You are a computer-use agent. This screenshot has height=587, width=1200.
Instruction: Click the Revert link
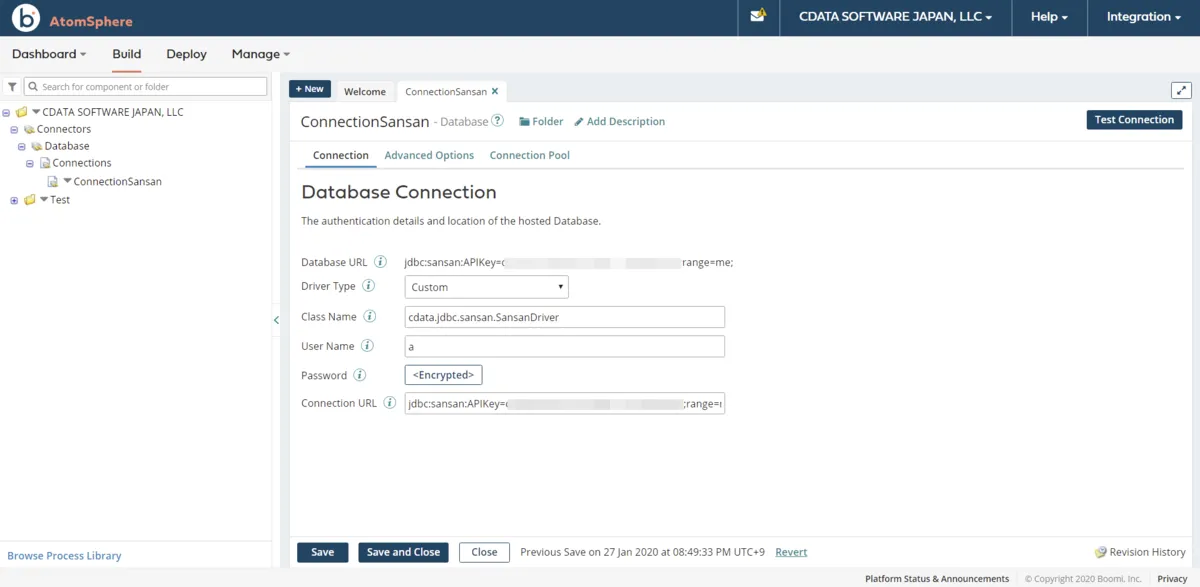[x=791, y=552]
